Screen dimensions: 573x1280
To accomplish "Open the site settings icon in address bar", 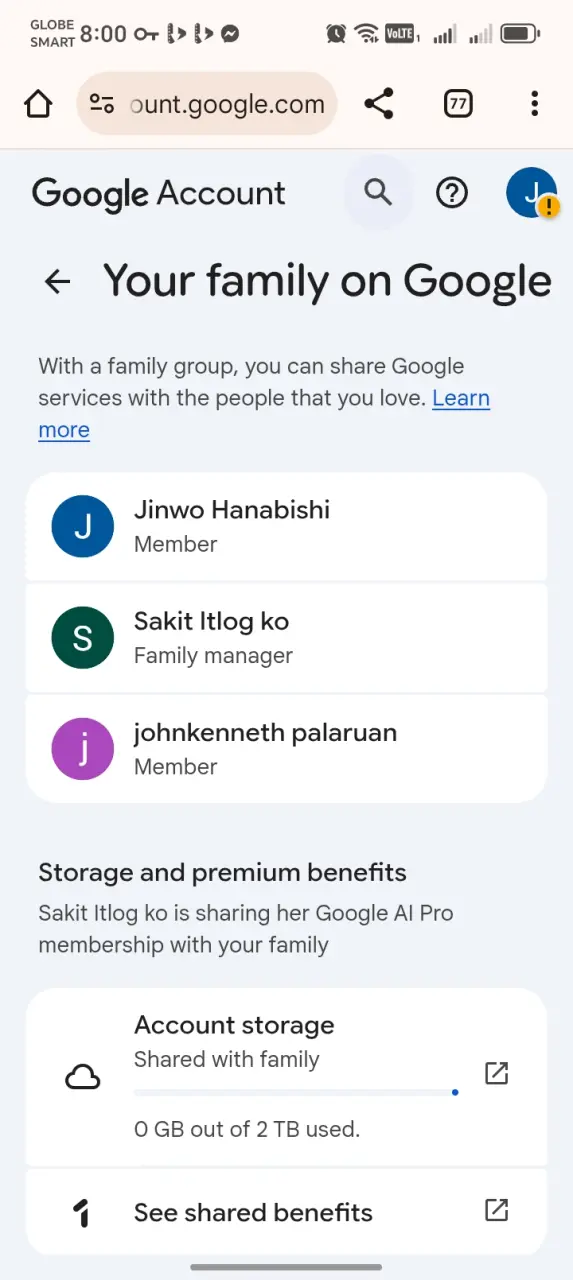I will (102, 104).
